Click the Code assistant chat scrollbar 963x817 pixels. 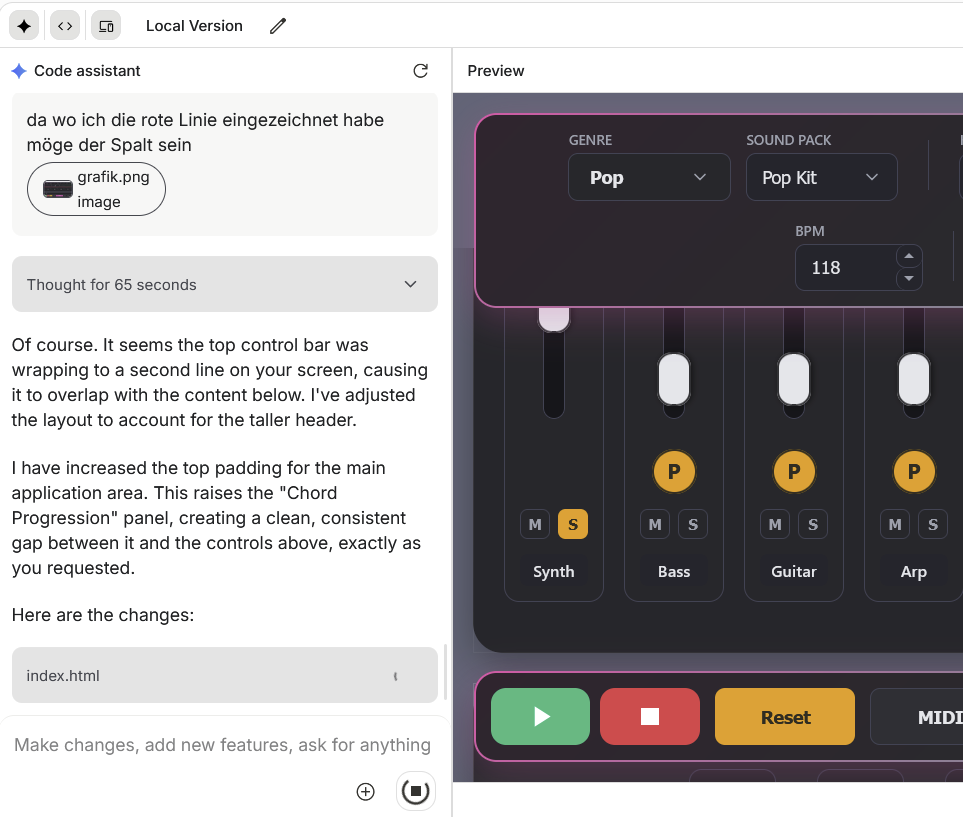[x=445, y=672]
